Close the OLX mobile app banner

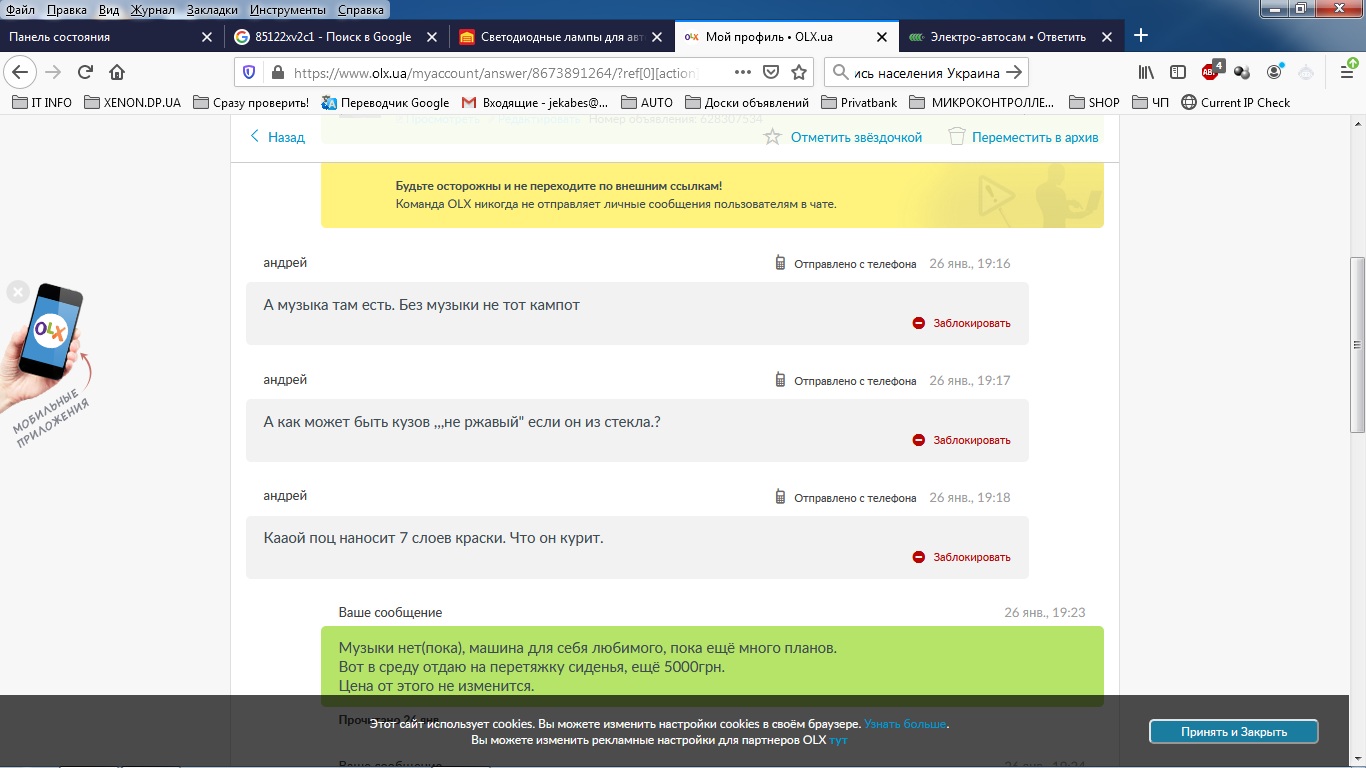(x=17, y=292)
